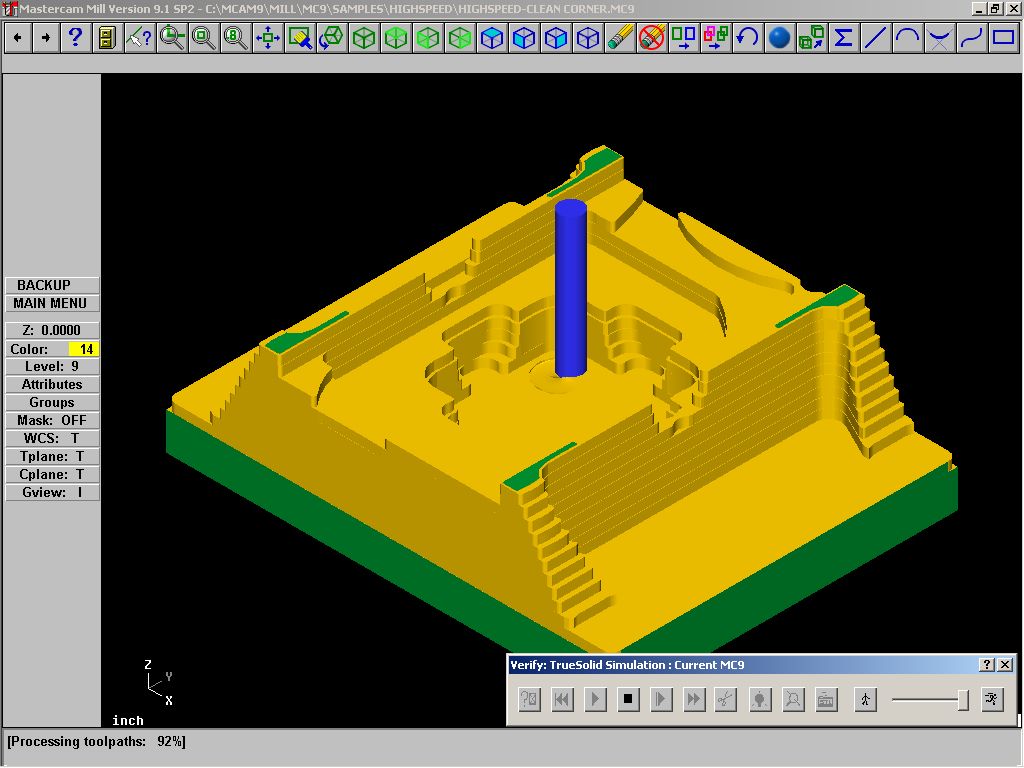Select the Create arc tool icon
The height and width of the screenshot is (768, 1024).
click(x=907, y=38)
